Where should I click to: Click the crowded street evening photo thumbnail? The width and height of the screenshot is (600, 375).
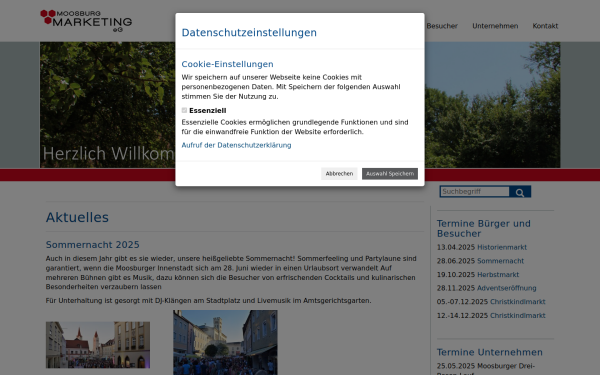pos(225,342)
